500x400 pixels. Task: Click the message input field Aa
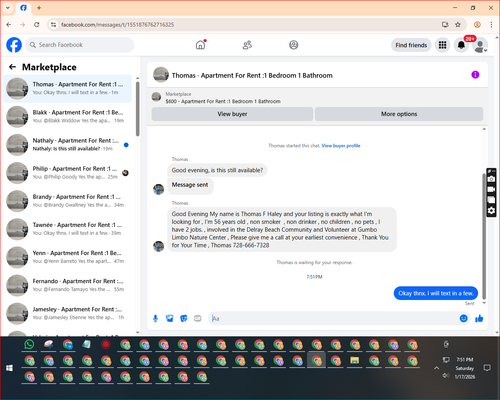pyautogui.click(x=333, y=319)
